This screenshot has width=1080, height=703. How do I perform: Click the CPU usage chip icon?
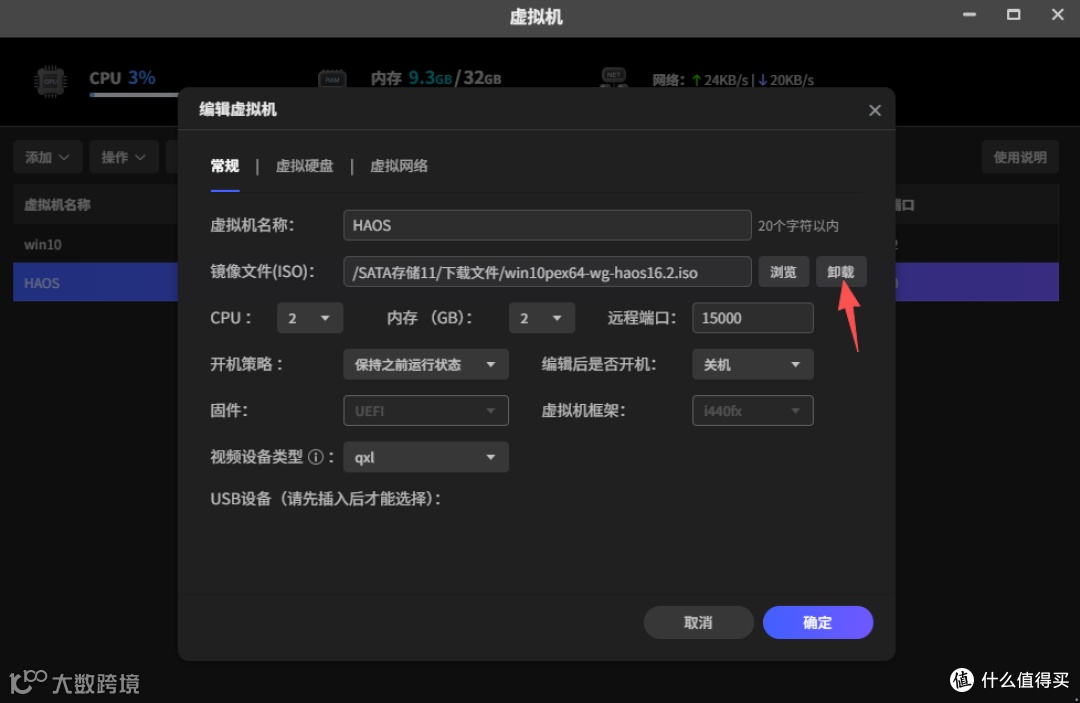coord(50,80)
